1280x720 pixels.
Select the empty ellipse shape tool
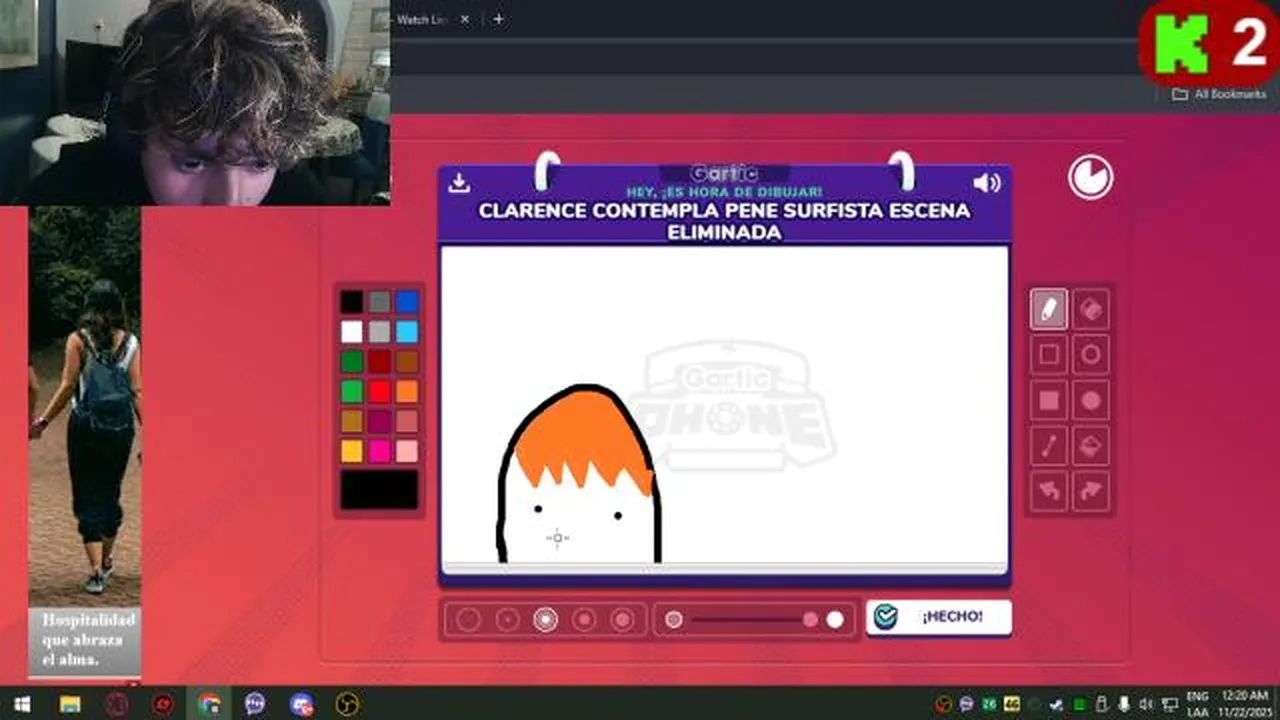[1091, 354]
